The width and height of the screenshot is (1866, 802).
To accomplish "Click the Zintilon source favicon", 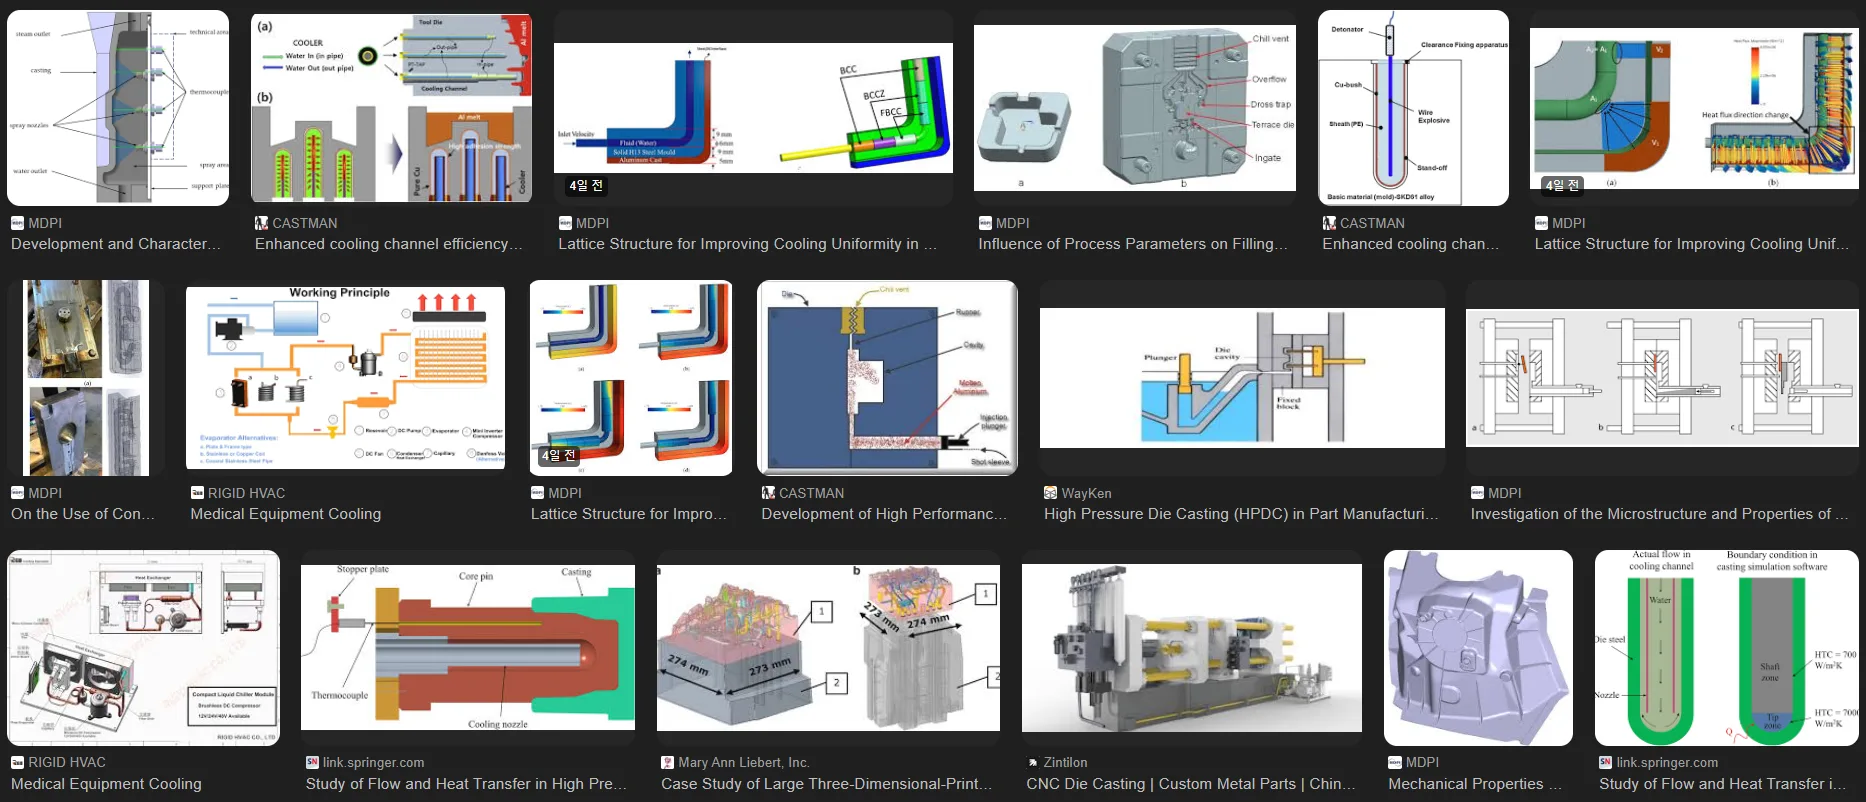I will pos(1032,763).
